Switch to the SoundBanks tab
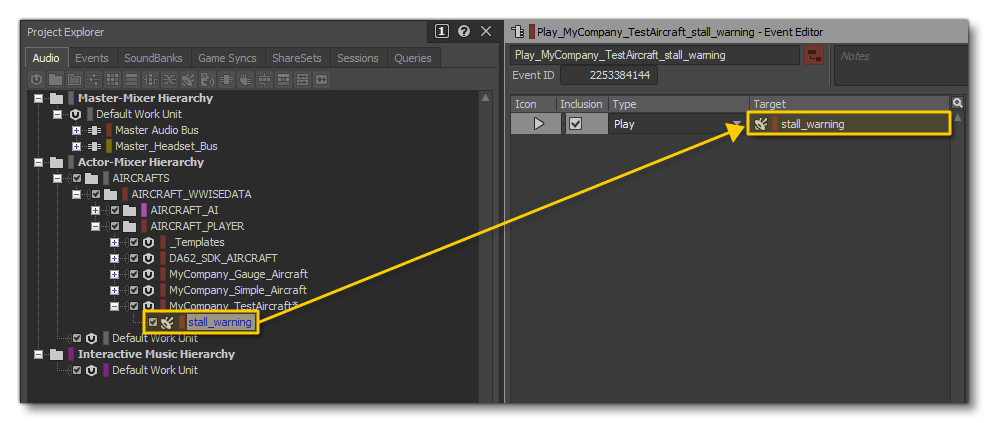This screenshot has height=423, width=988. pyautogui.click(x=153, y=58)
